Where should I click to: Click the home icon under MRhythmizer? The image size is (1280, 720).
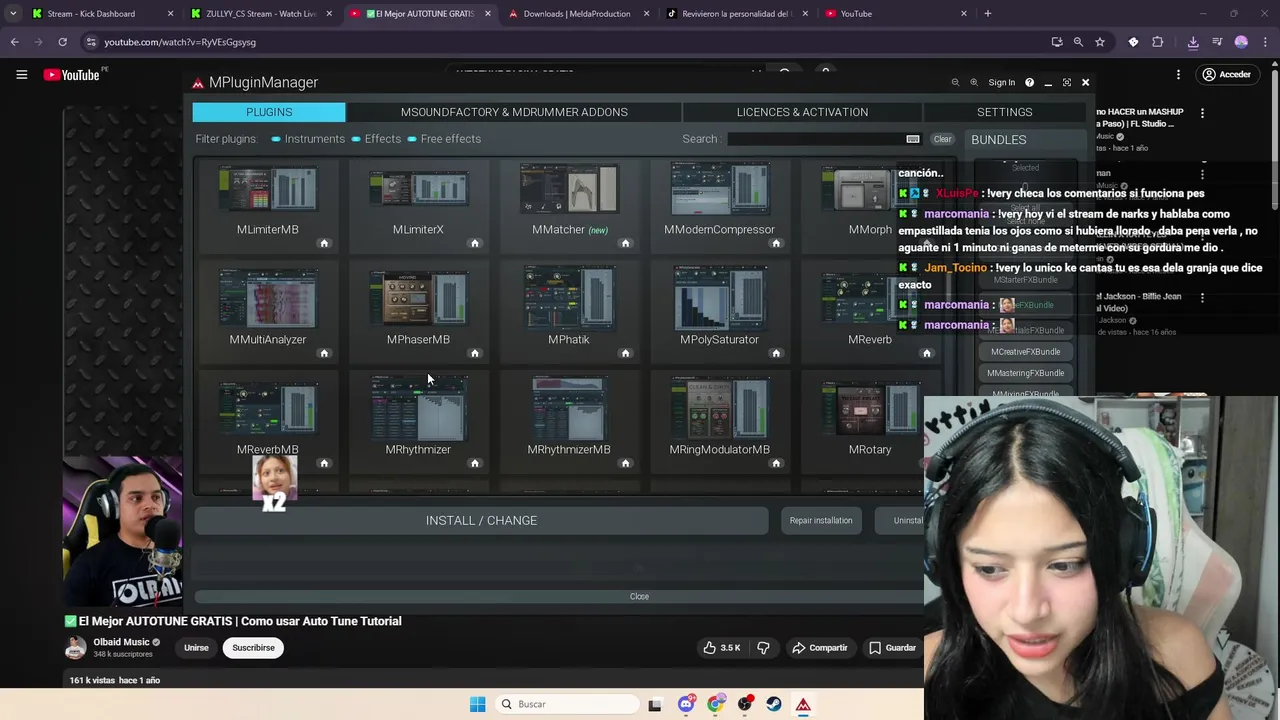475,463
